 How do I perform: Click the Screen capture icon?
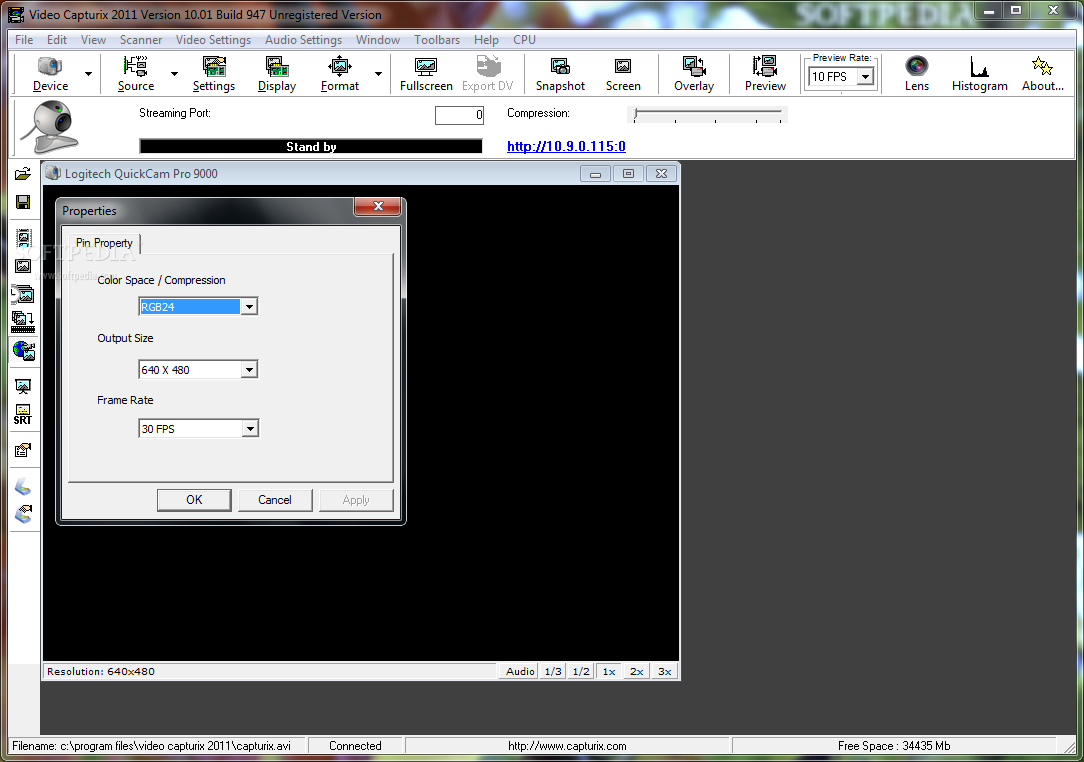pos(623,74)
